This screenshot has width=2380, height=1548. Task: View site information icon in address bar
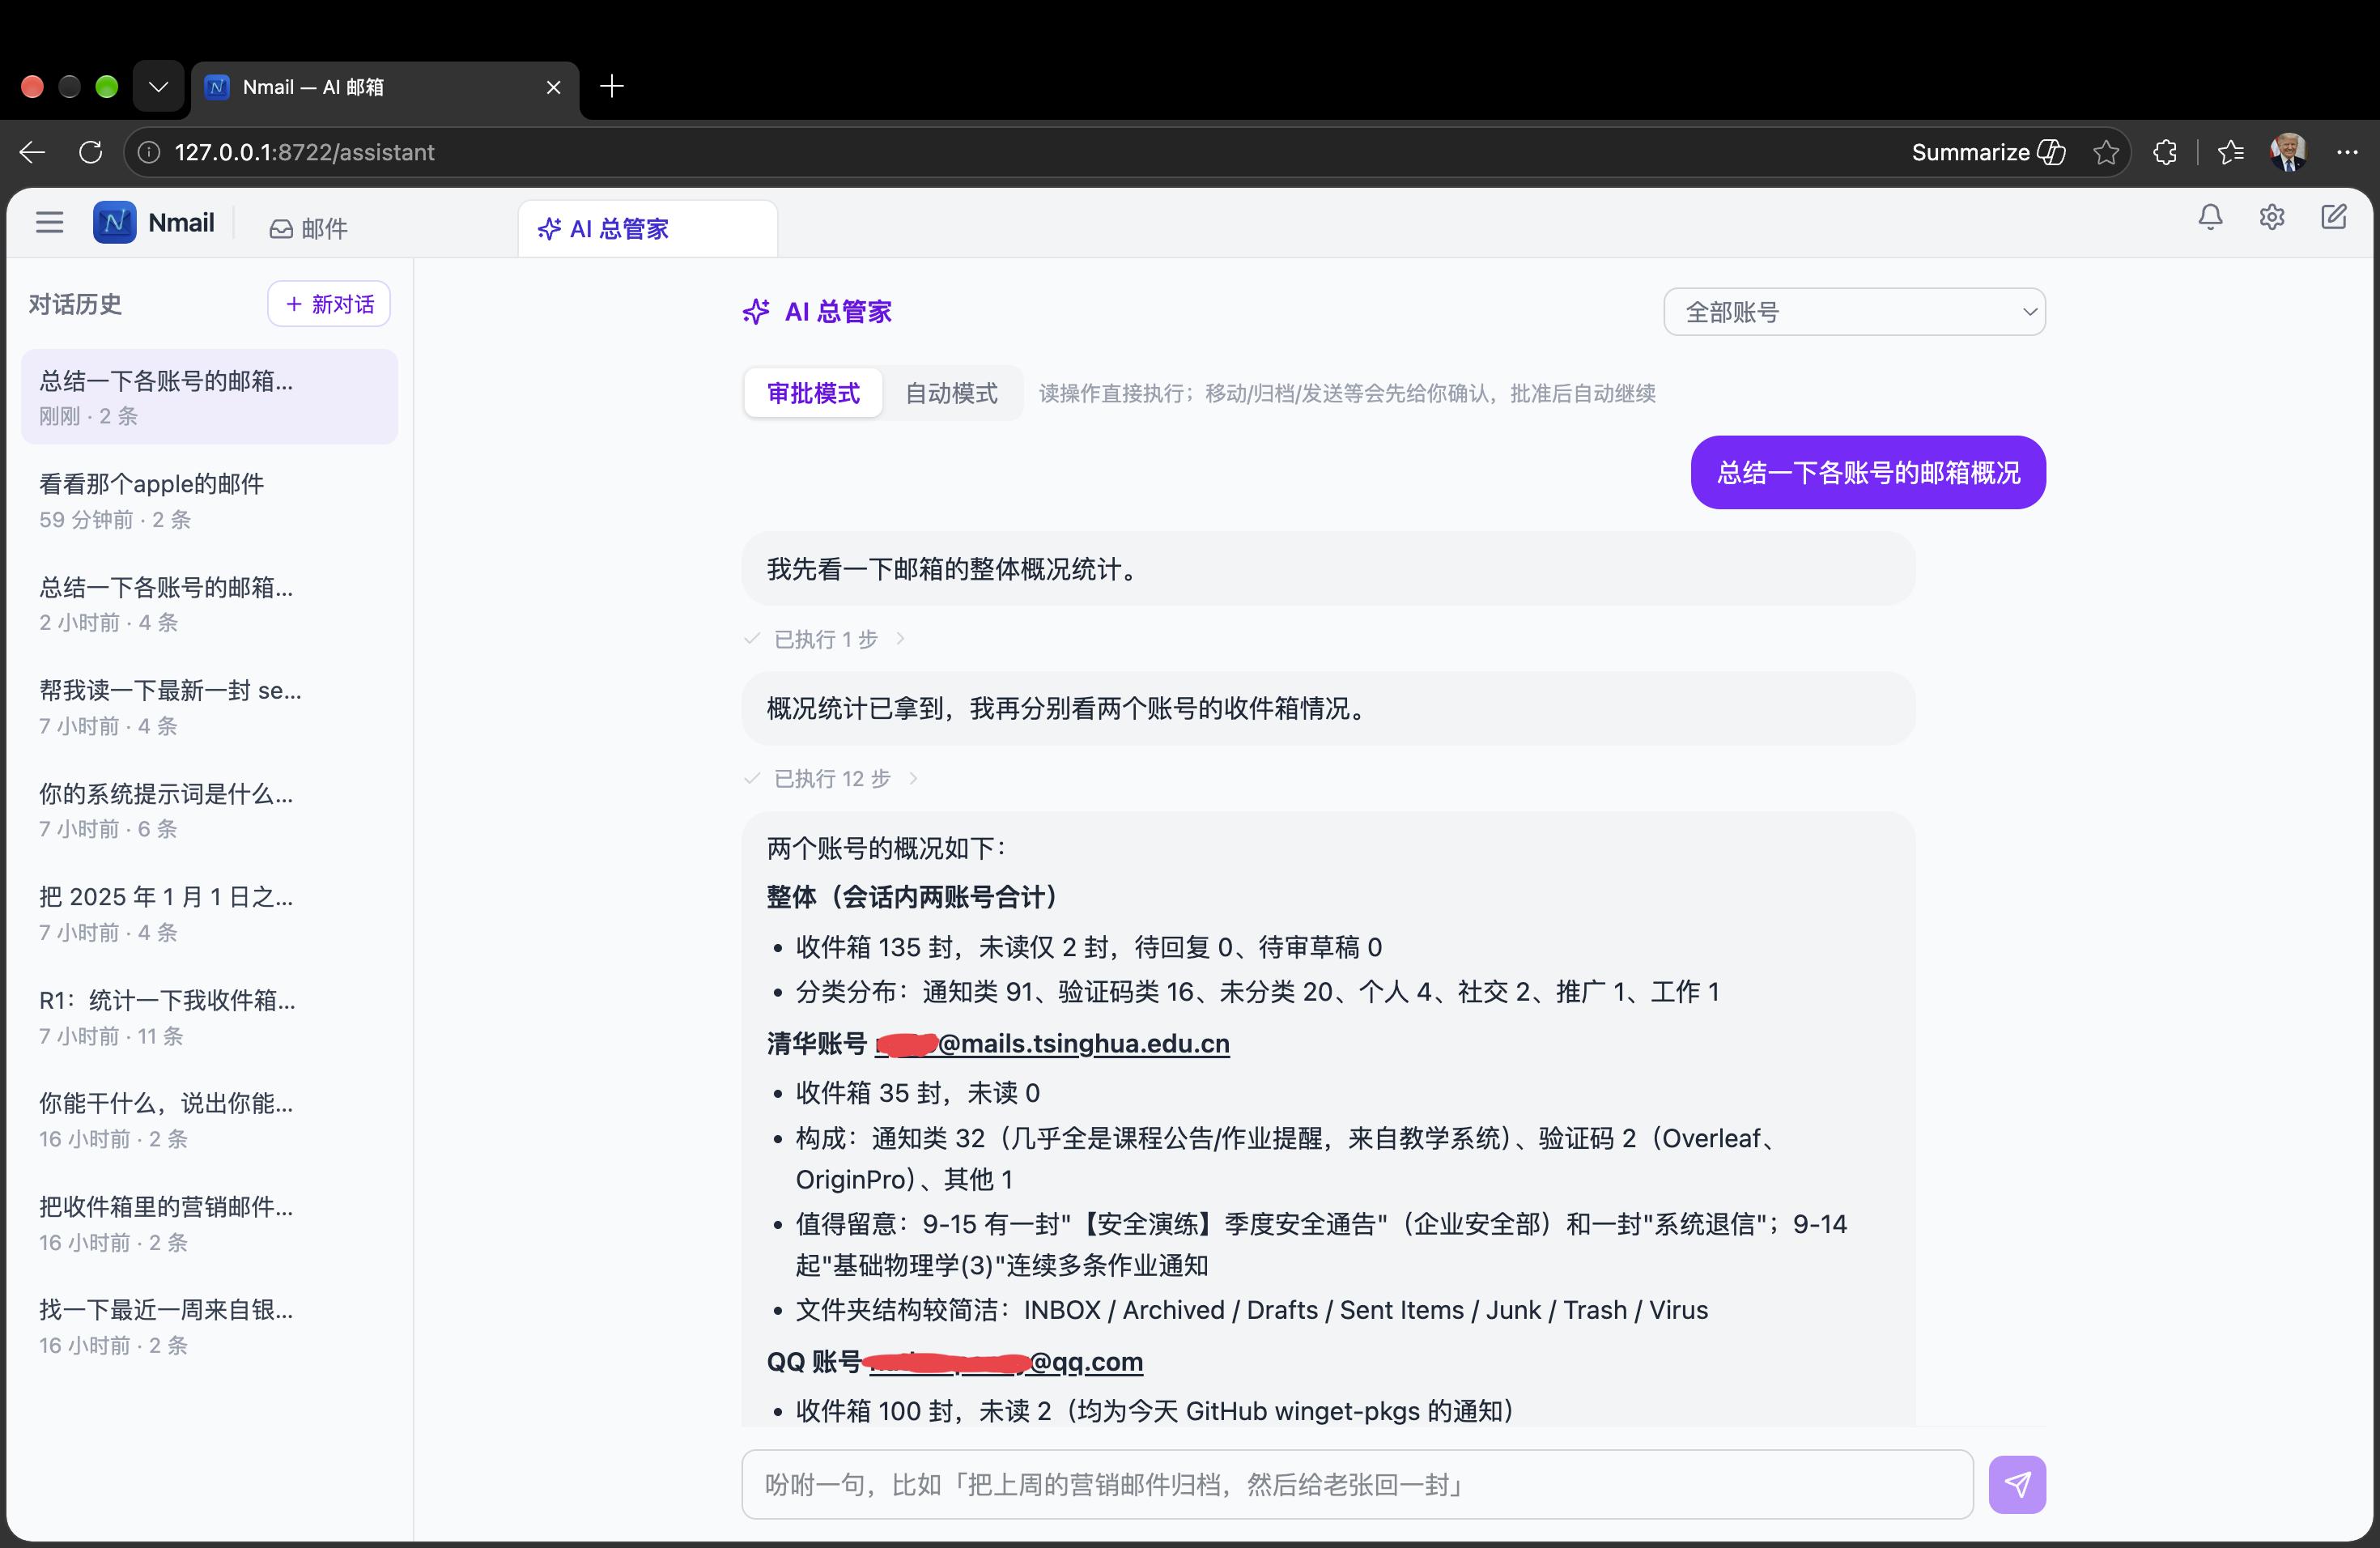click(x=149, y=152)
